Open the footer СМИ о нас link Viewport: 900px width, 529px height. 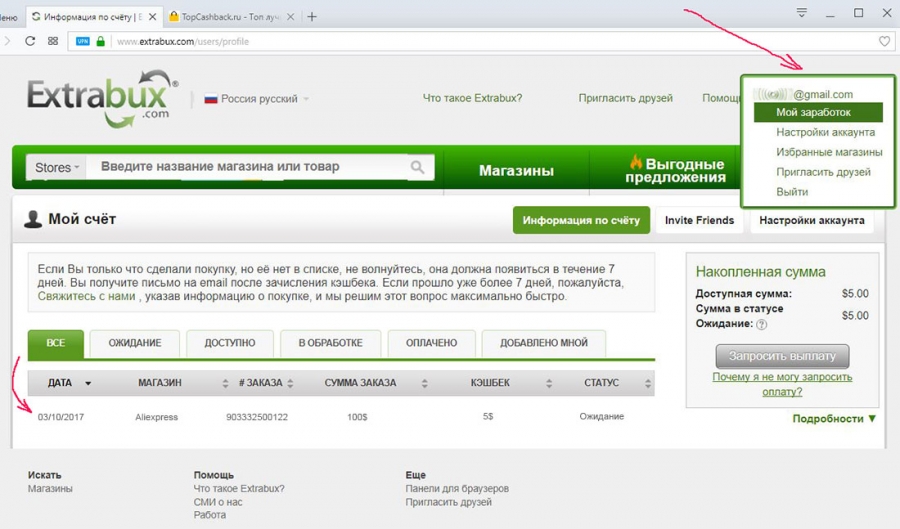coord(218,502)
